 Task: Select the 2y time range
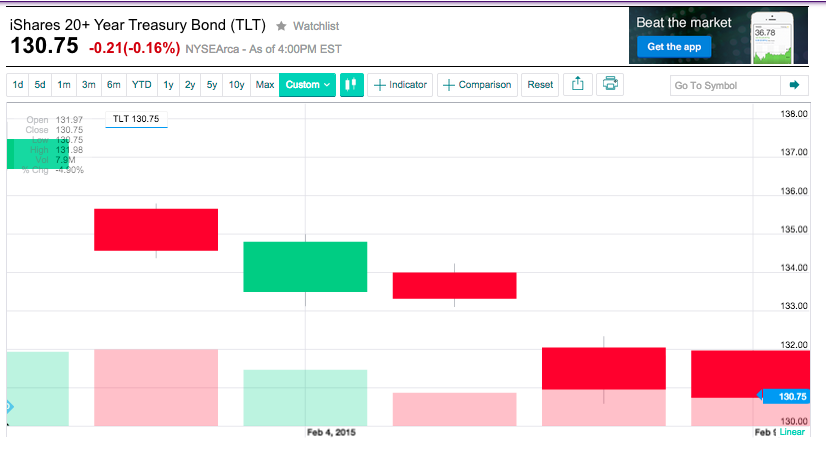(190, 85)
